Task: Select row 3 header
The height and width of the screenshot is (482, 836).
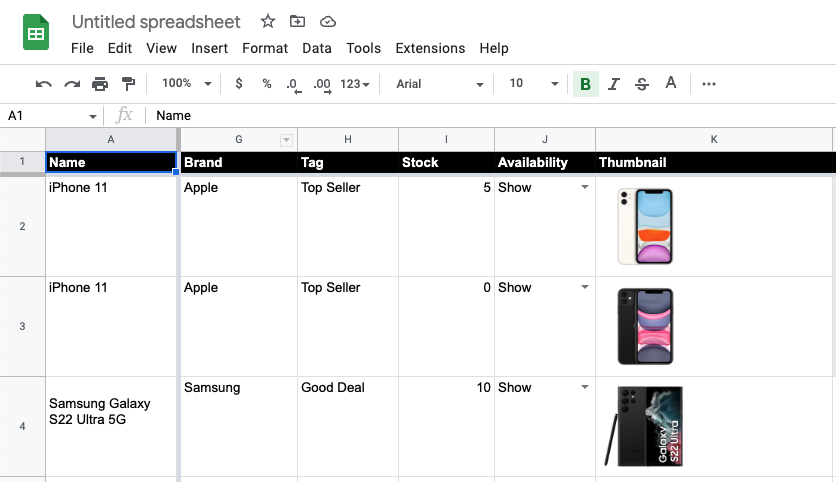Action: [x=22, y=326]
